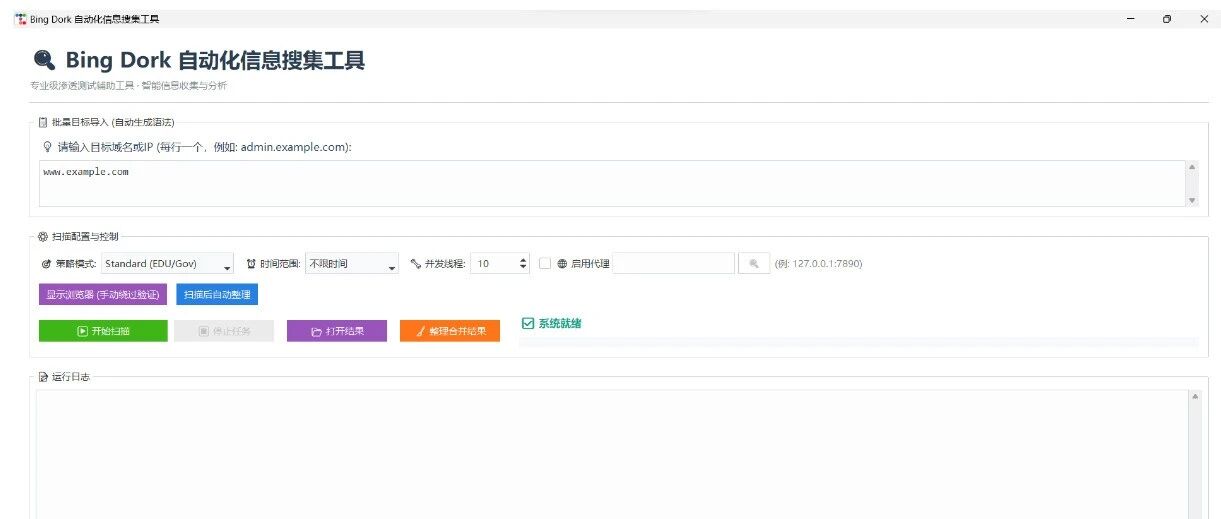Click the 并发线程 spinner arrows
1221x519 pixels.
pyautogui.click(x=523, y=264)
